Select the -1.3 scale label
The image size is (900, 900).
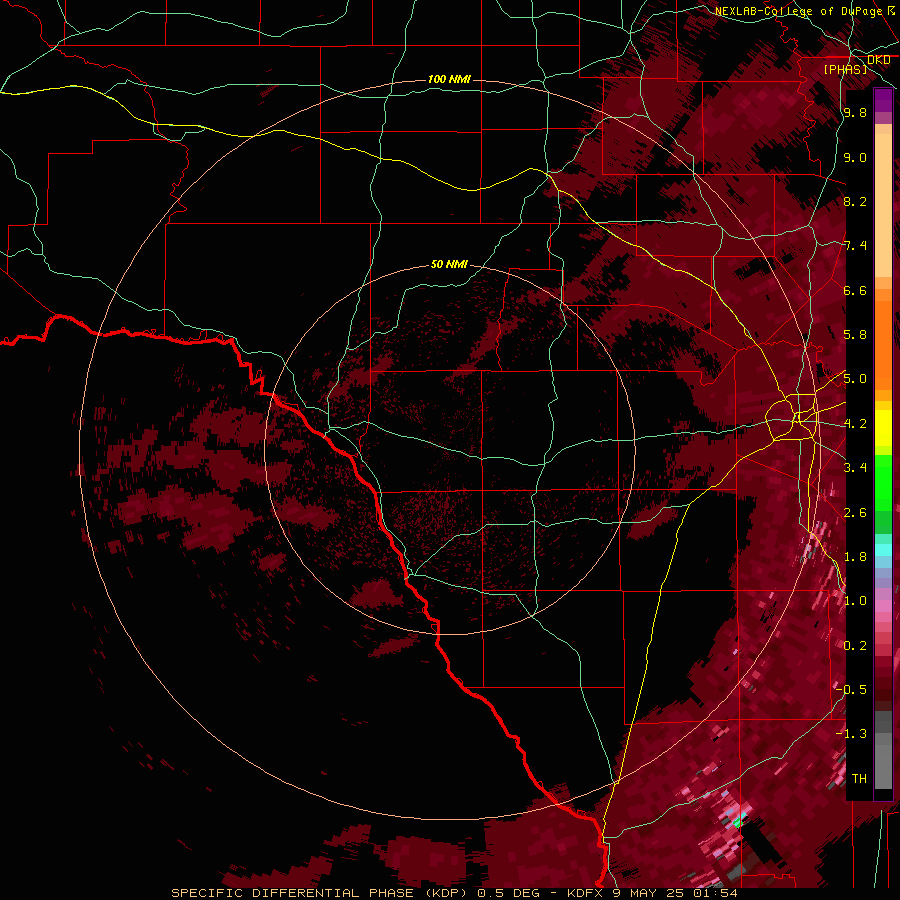tap(851, 734)
